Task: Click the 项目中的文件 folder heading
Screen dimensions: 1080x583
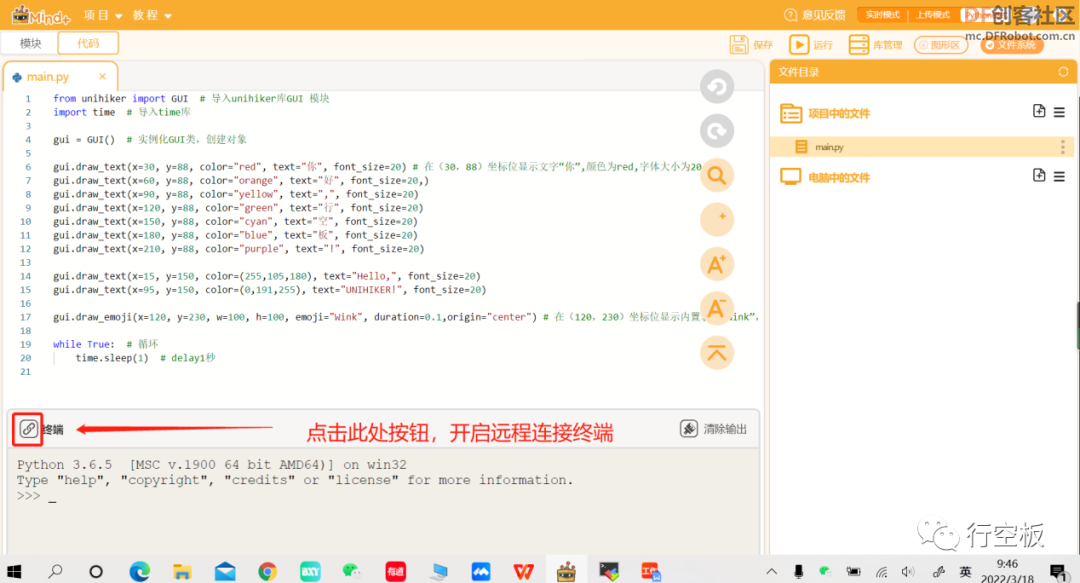Action: (839, 114)
